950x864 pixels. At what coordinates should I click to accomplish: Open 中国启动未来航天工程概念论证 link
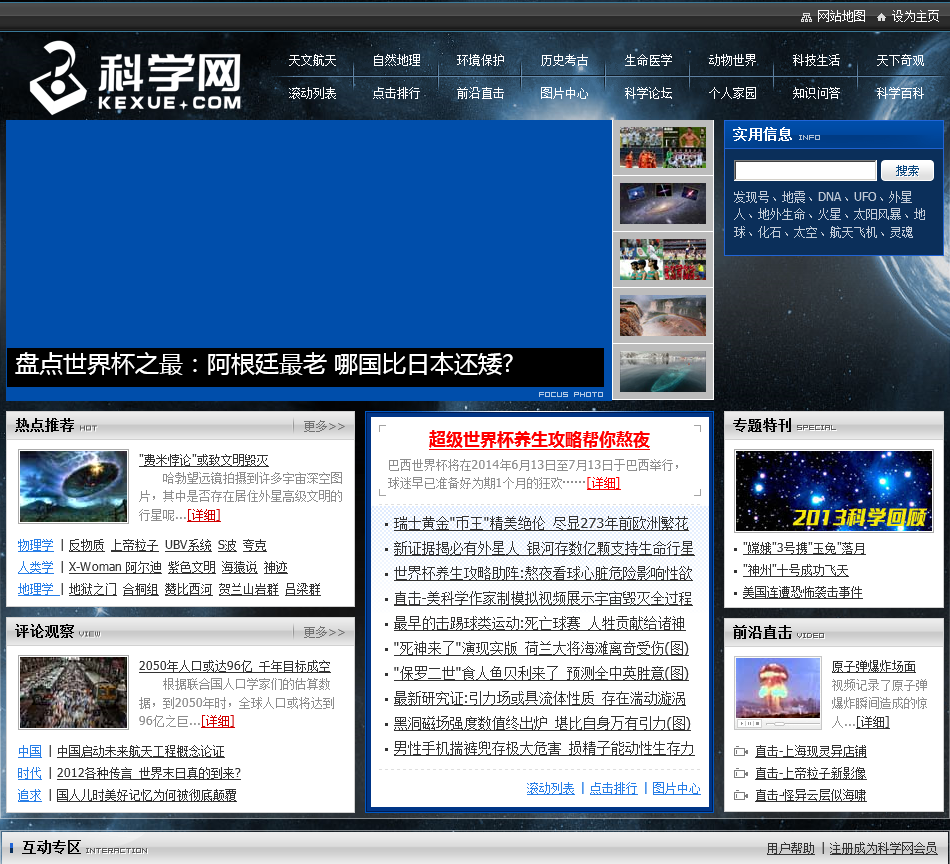click(x=141, y=751)
